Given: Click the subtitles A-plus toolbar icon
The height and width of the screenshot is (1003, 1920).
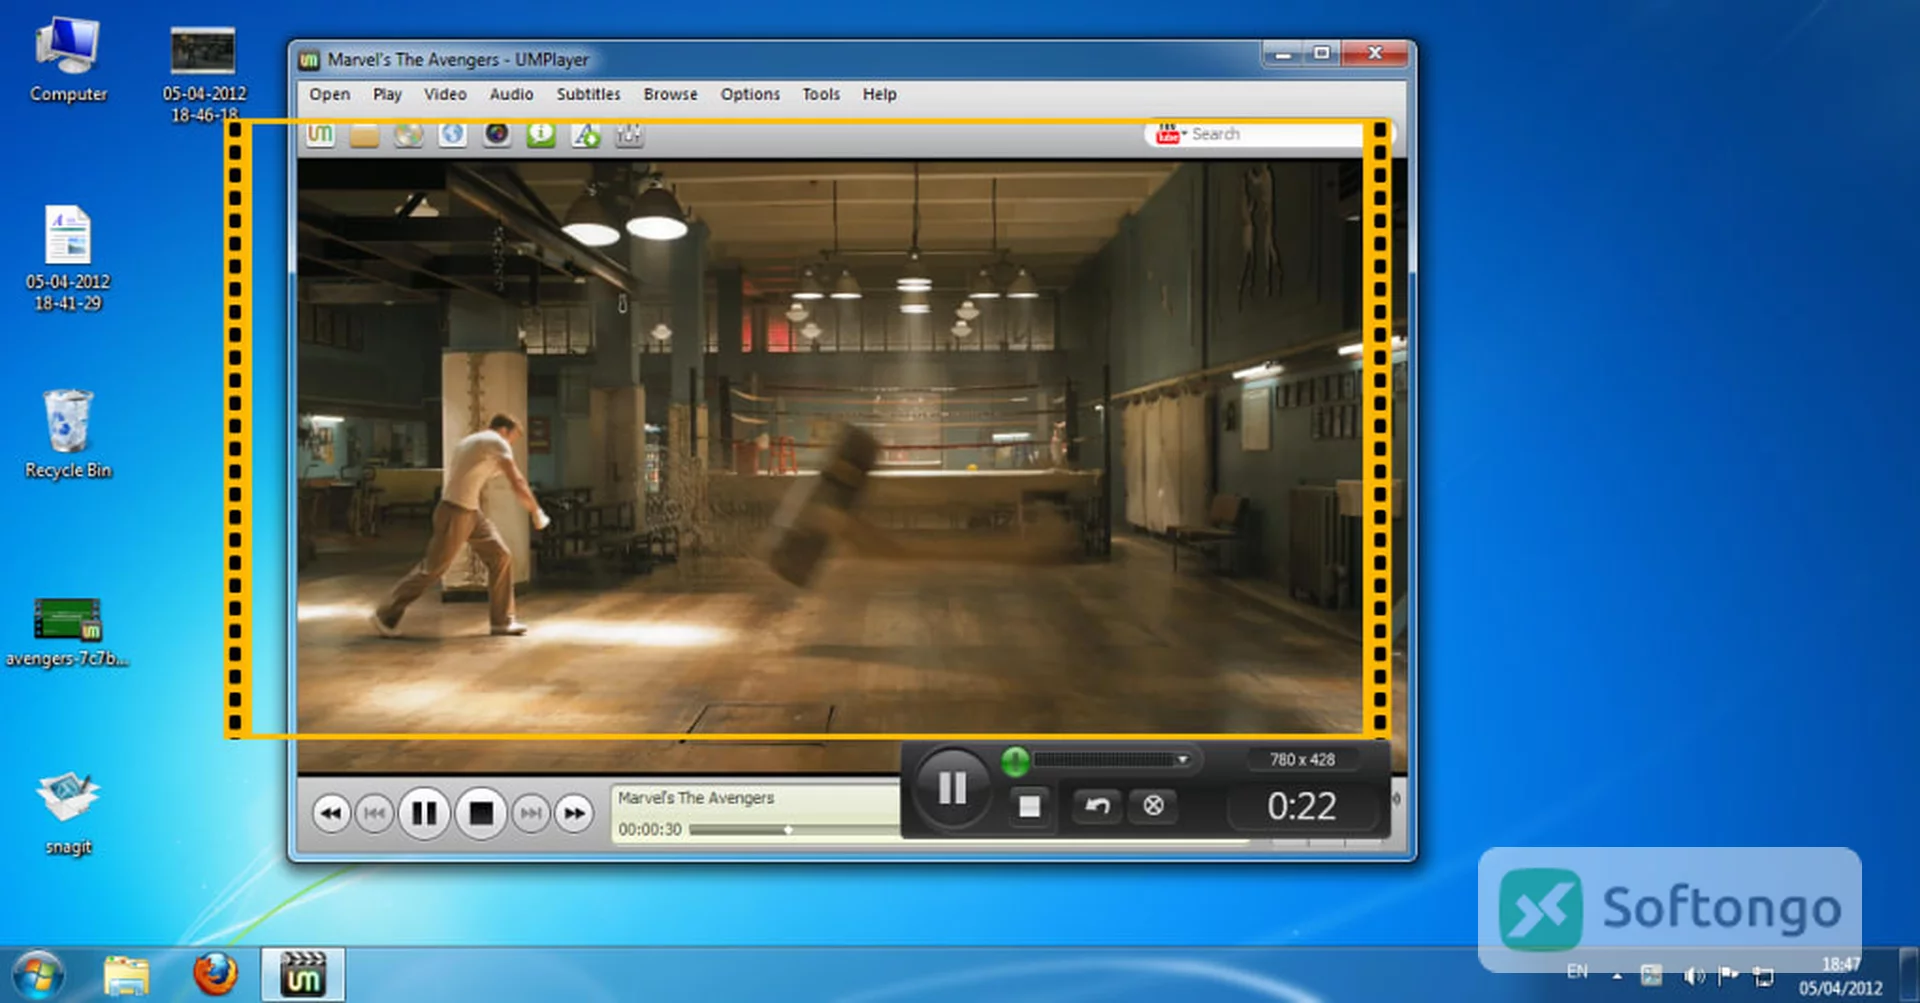Looking at the screenshot, I should (585, 134).
